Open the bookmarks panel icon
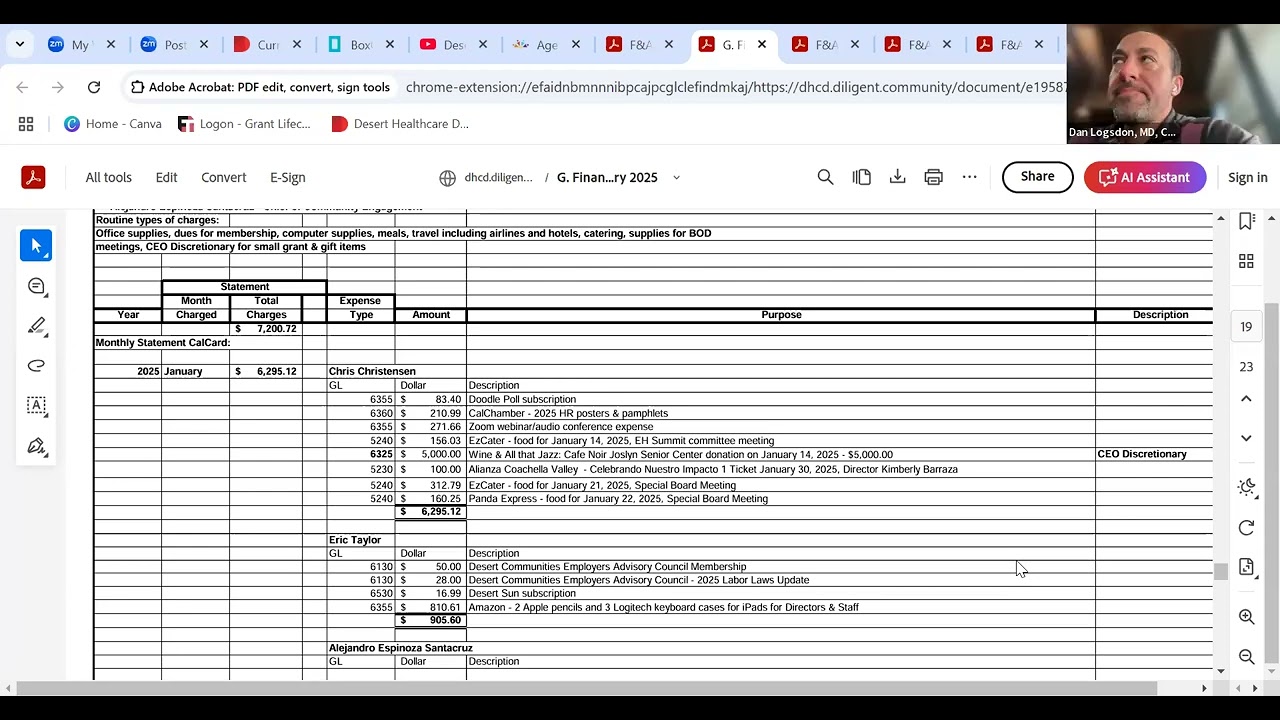 coord(1246,221)
